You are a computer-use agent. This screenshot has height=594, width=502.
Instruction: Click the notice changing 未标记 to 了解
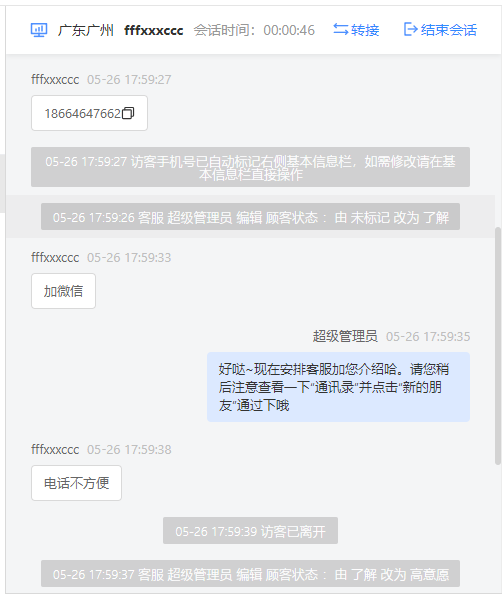click(x=250, y=217)
